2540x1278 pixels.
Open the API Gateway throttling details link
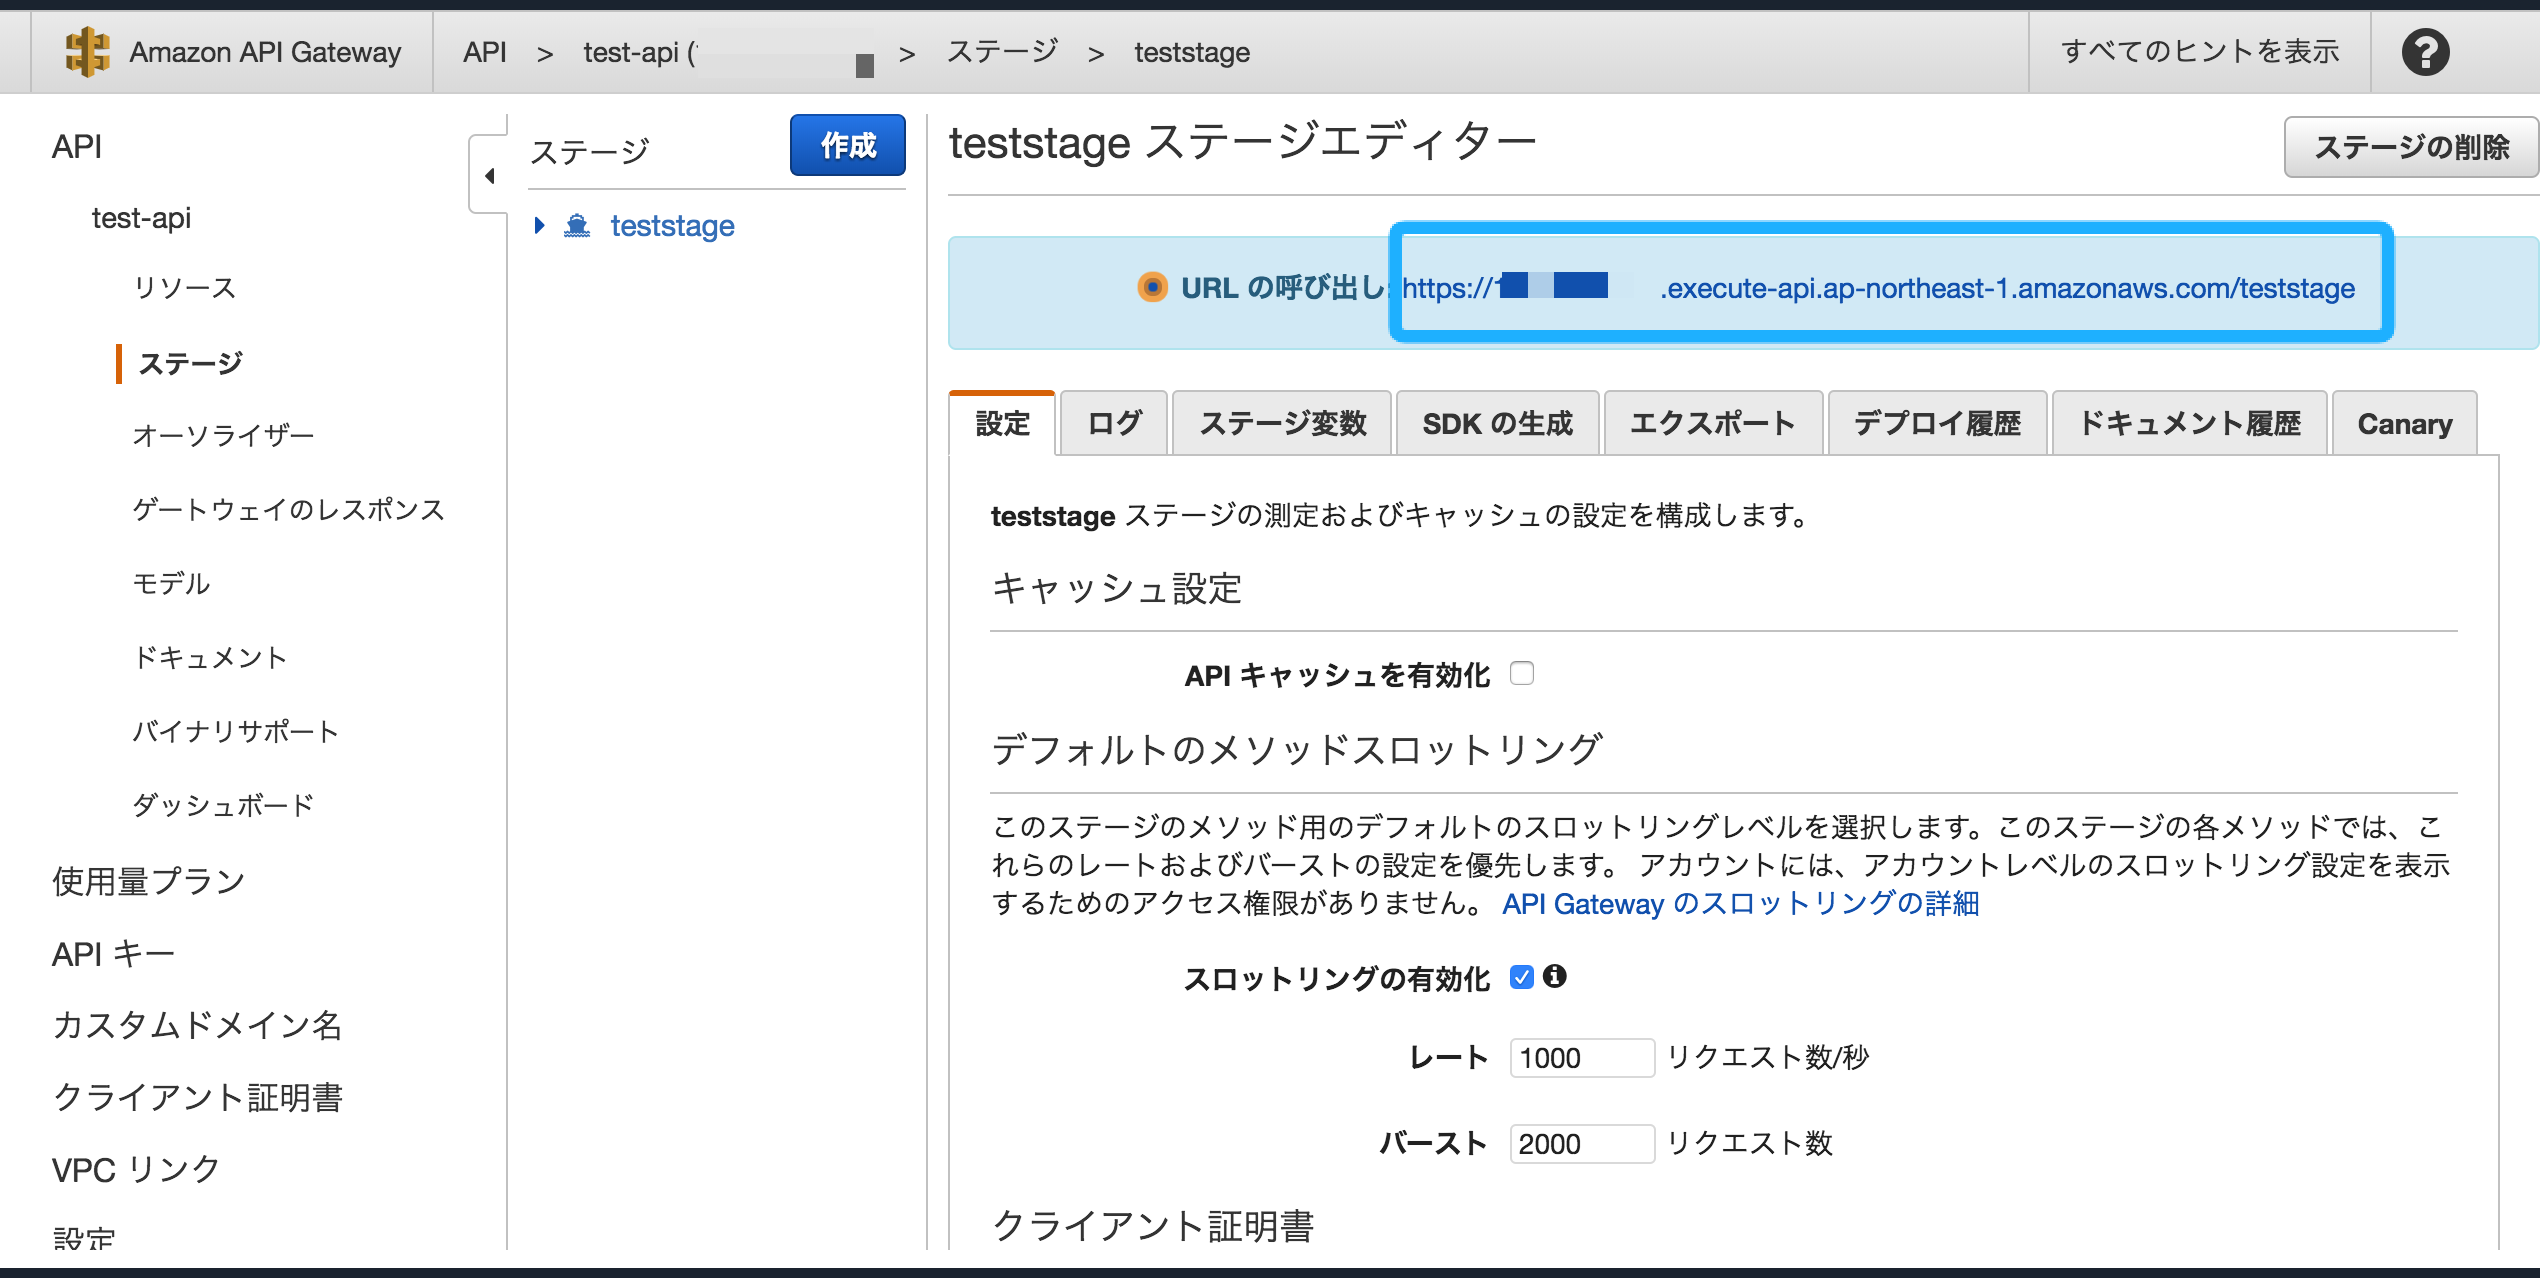(1740, 904)
